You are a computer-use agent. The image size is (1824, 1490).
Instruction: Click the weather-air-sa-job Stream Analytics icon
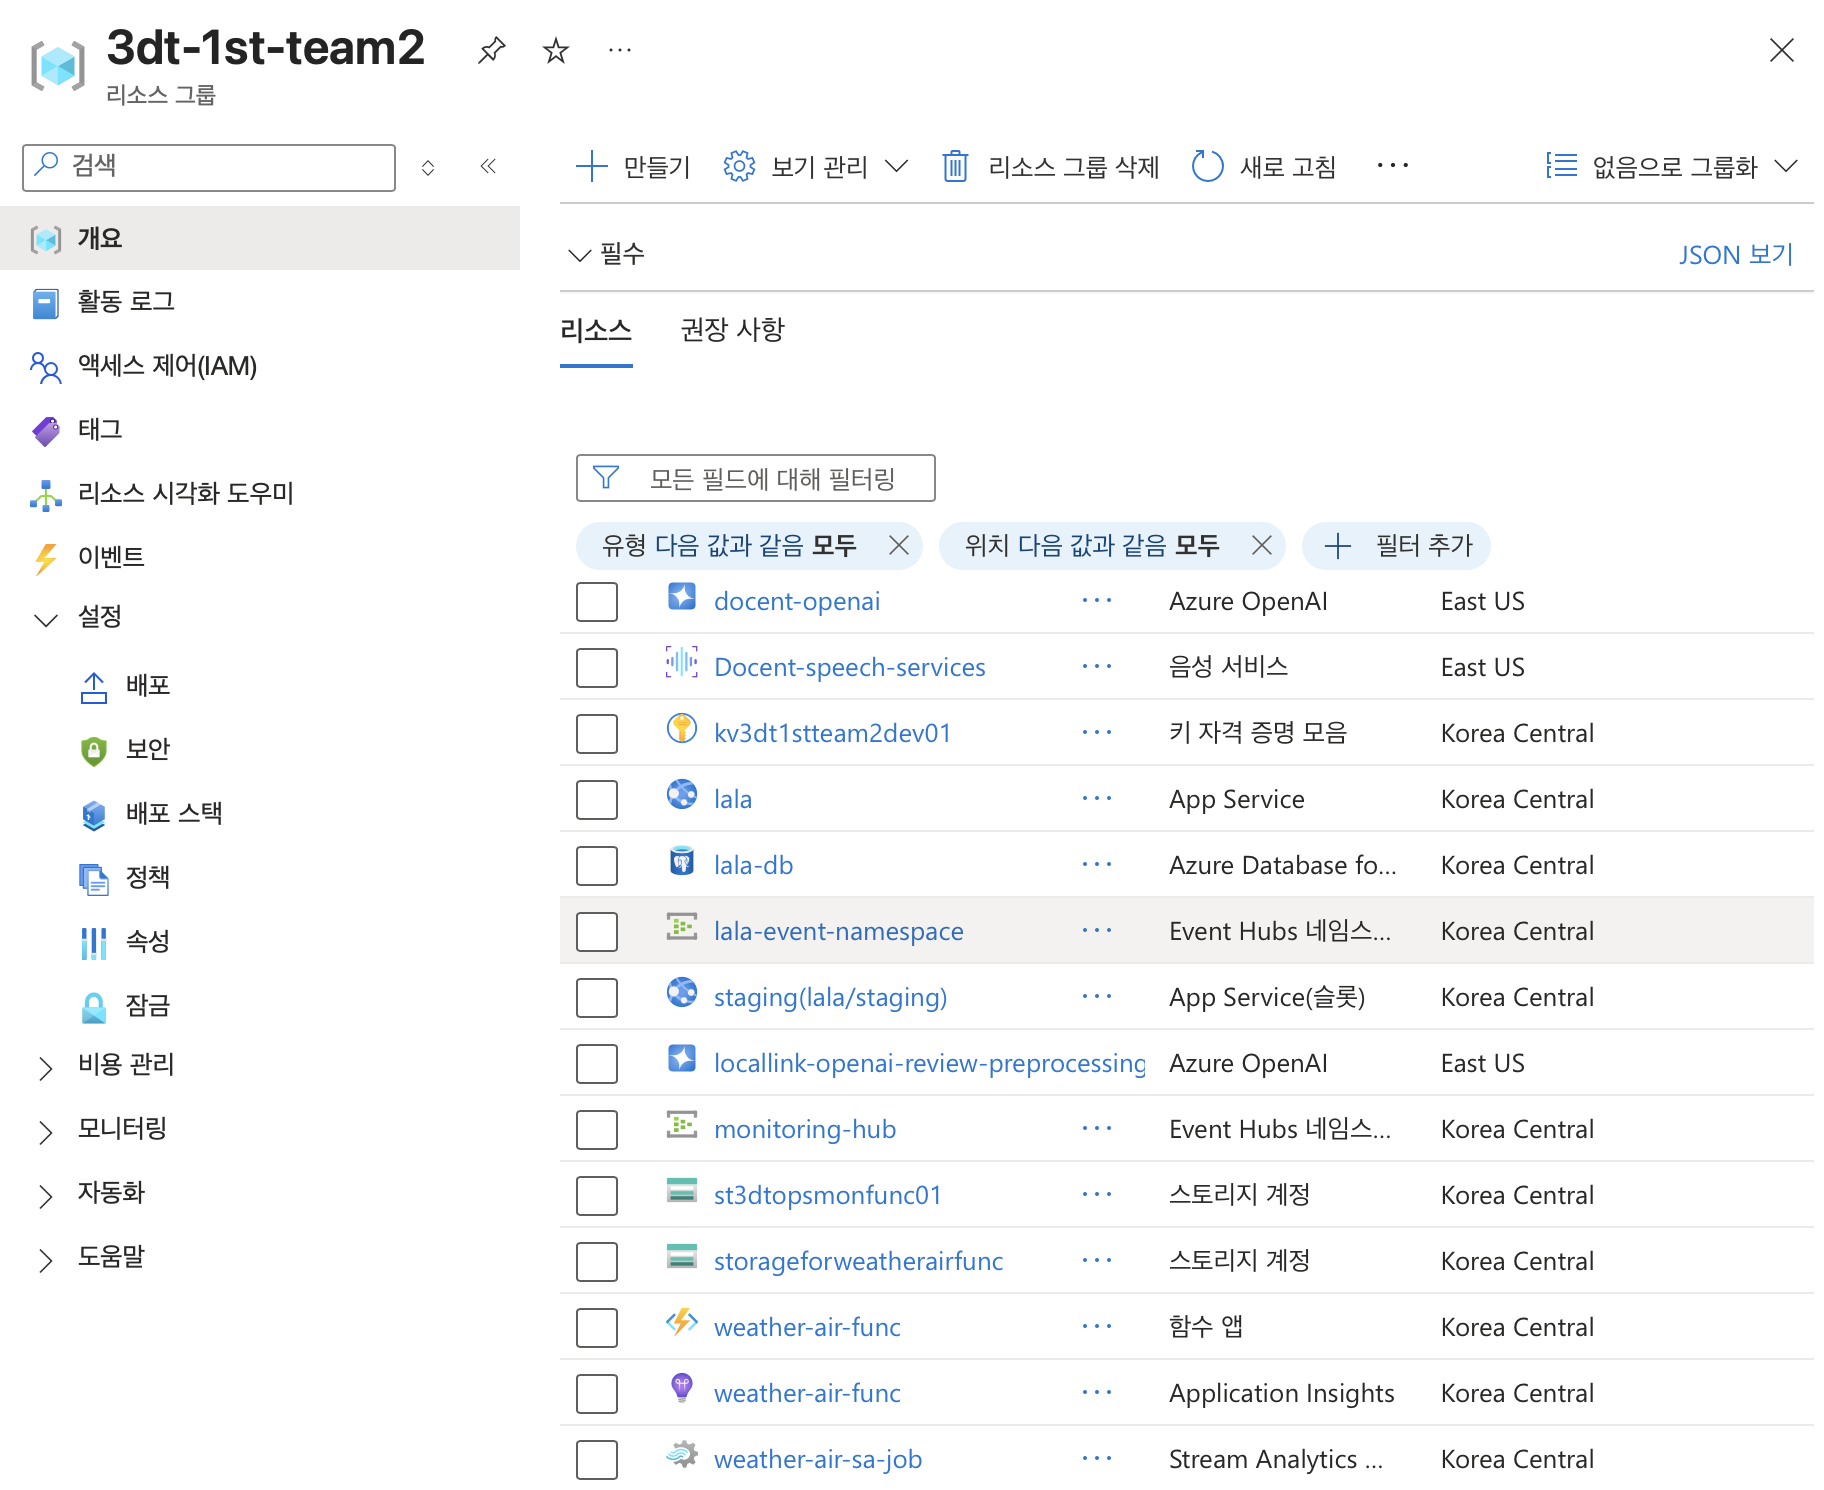682,1454
